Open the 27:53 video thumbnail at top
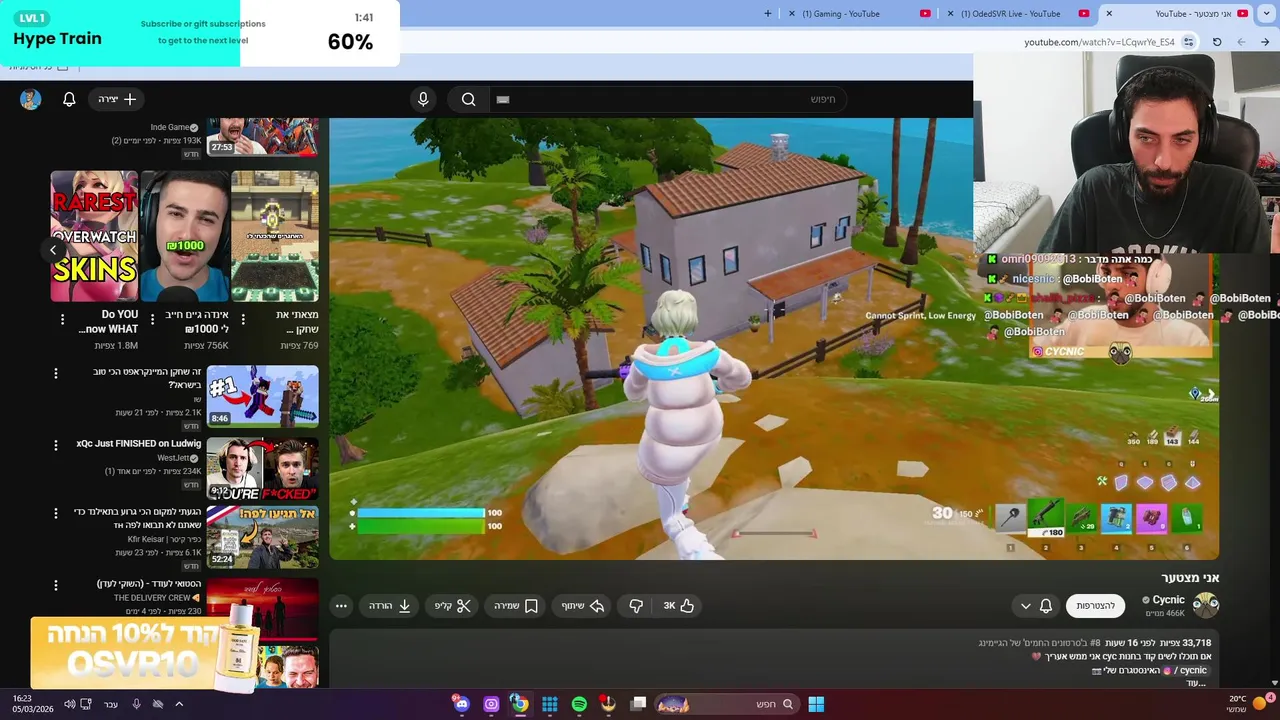 pos(263,137)
